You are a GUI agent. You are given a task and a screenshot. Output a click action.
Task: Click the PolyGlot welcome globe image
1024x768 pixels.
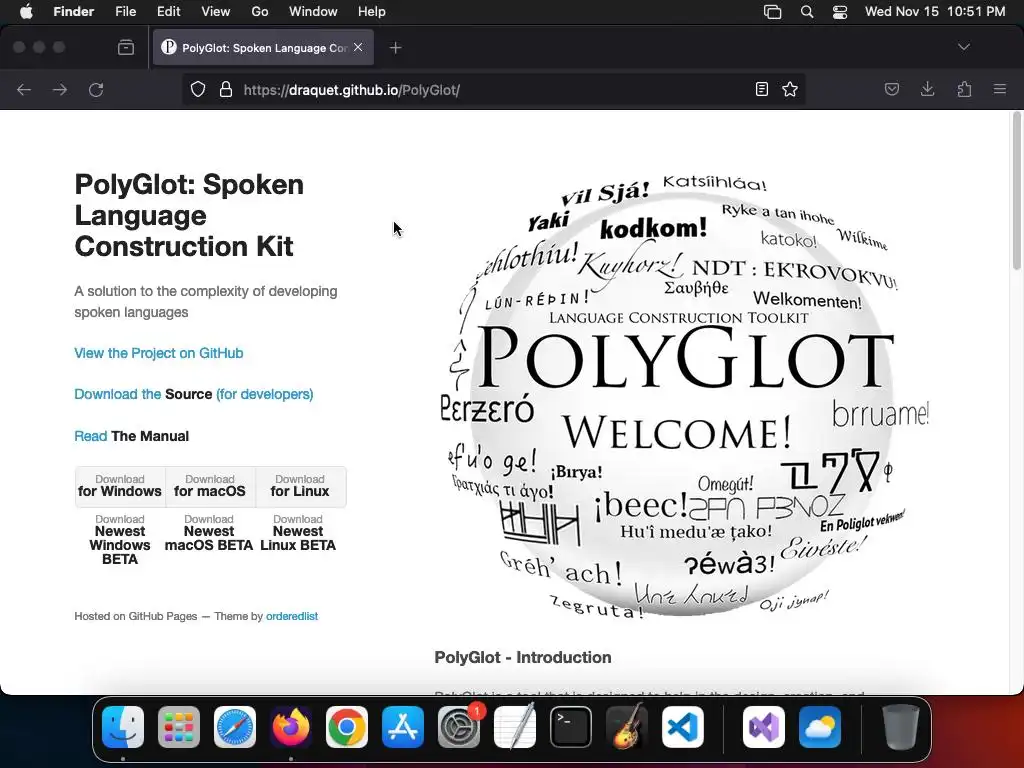pos(684,396)
